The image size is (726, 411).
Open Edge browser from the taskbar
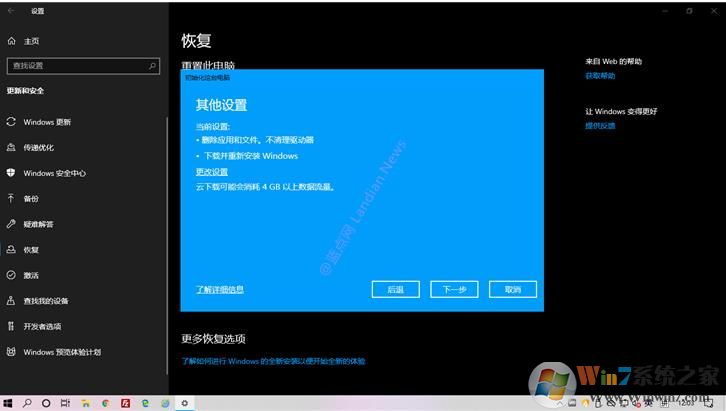point(145,403)
